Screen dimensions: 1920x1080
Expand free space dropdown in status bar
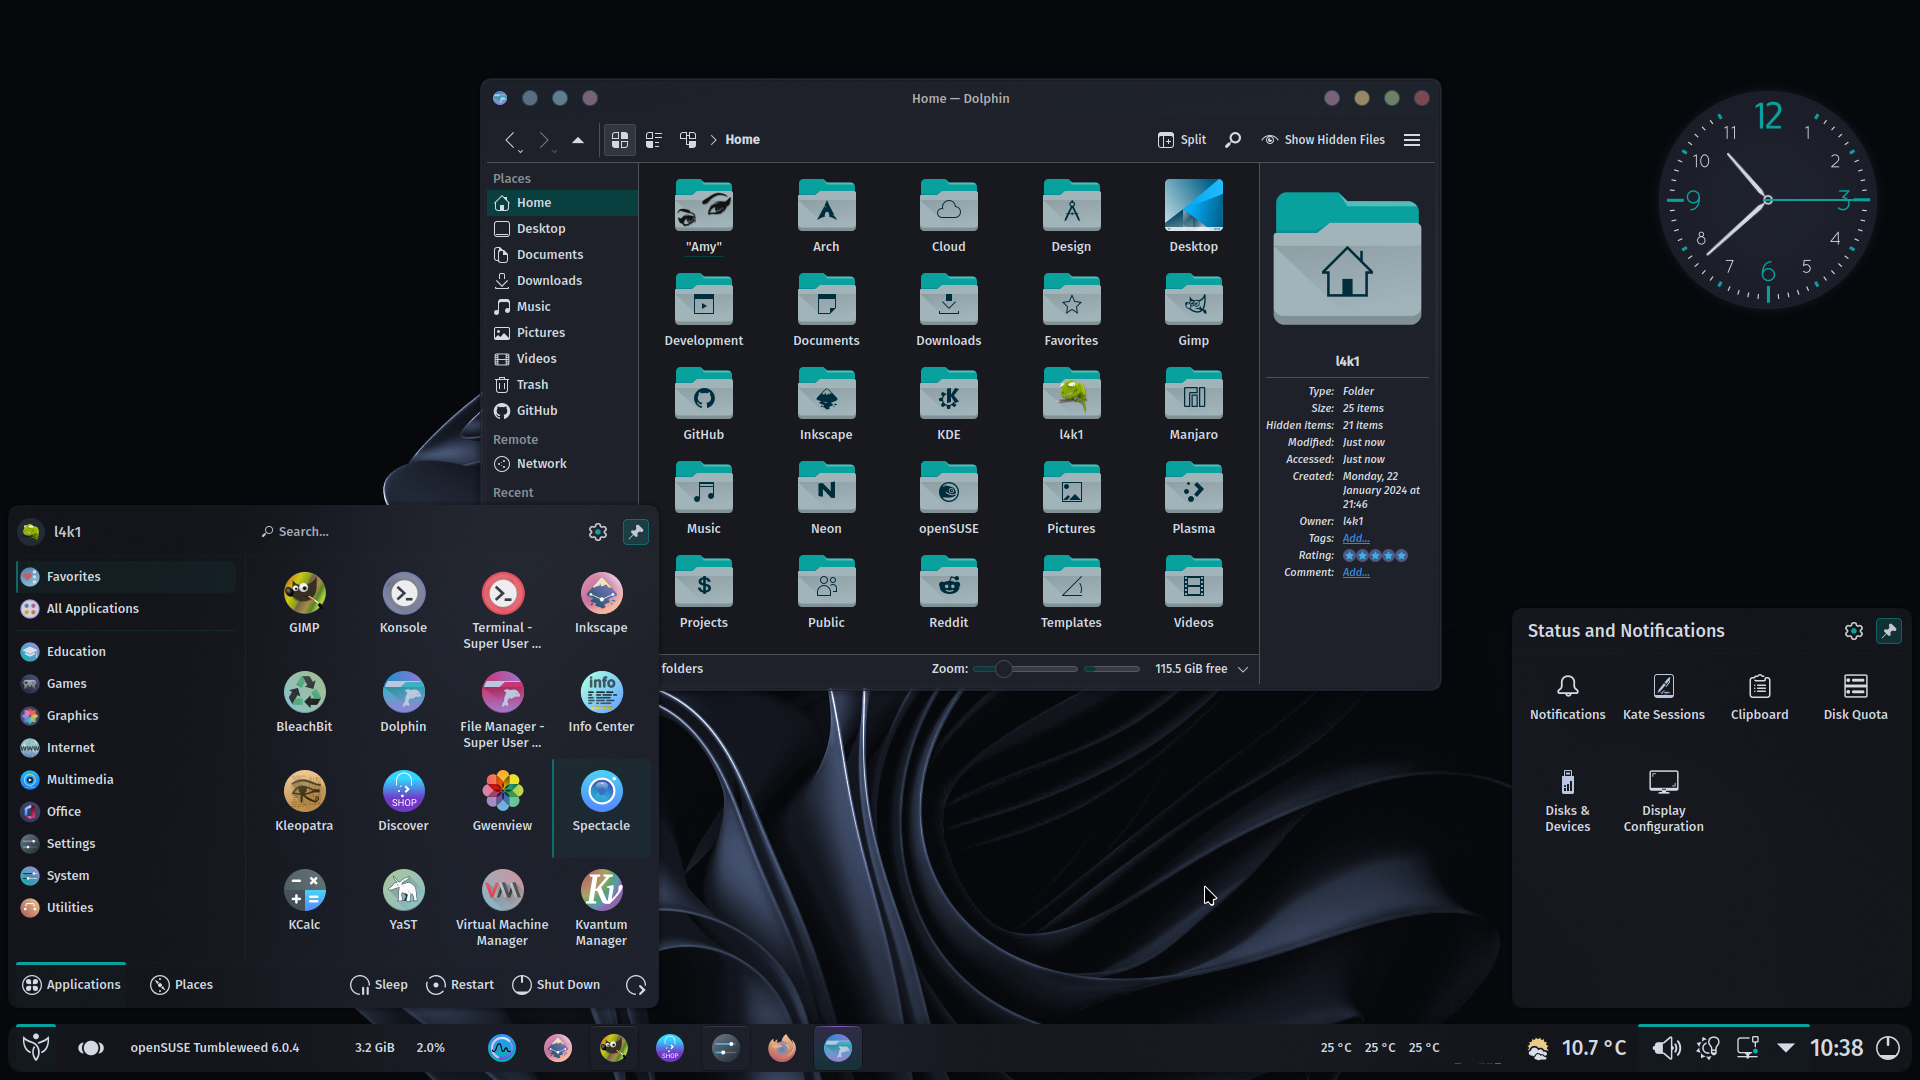[1243, 669]
